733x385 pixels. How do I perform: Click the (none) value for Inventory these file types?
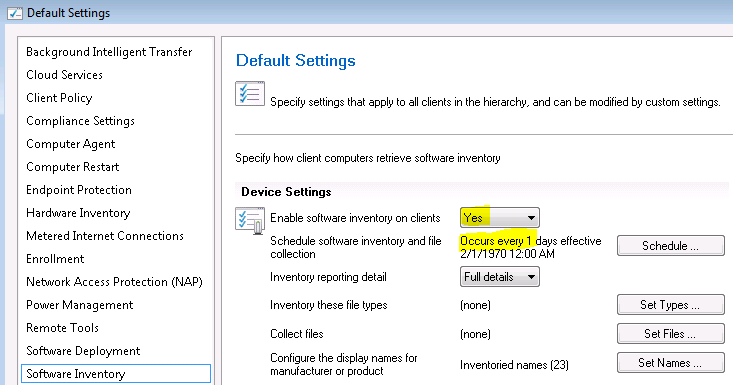coord(475,305)
